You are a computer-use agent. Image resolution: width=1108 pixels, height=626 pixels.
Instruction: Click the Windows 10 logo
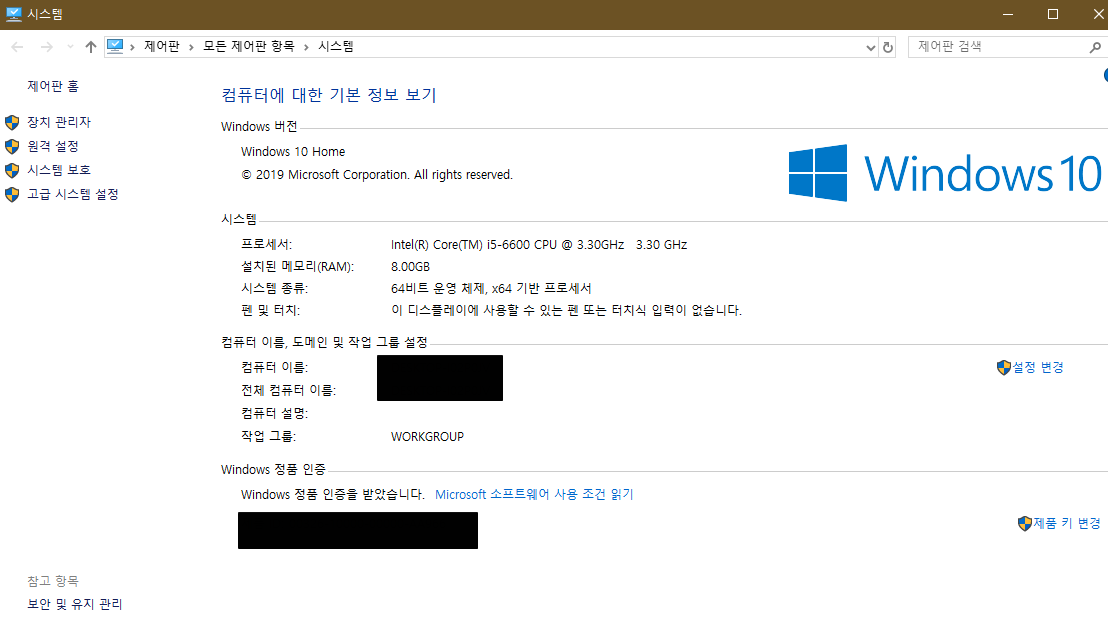945,173
